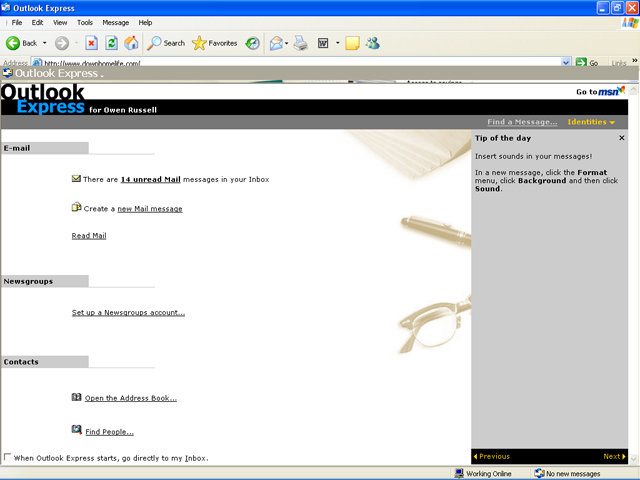Open the Identities dropdown
The width and height of the screenshot is (640, 480).
591,122
